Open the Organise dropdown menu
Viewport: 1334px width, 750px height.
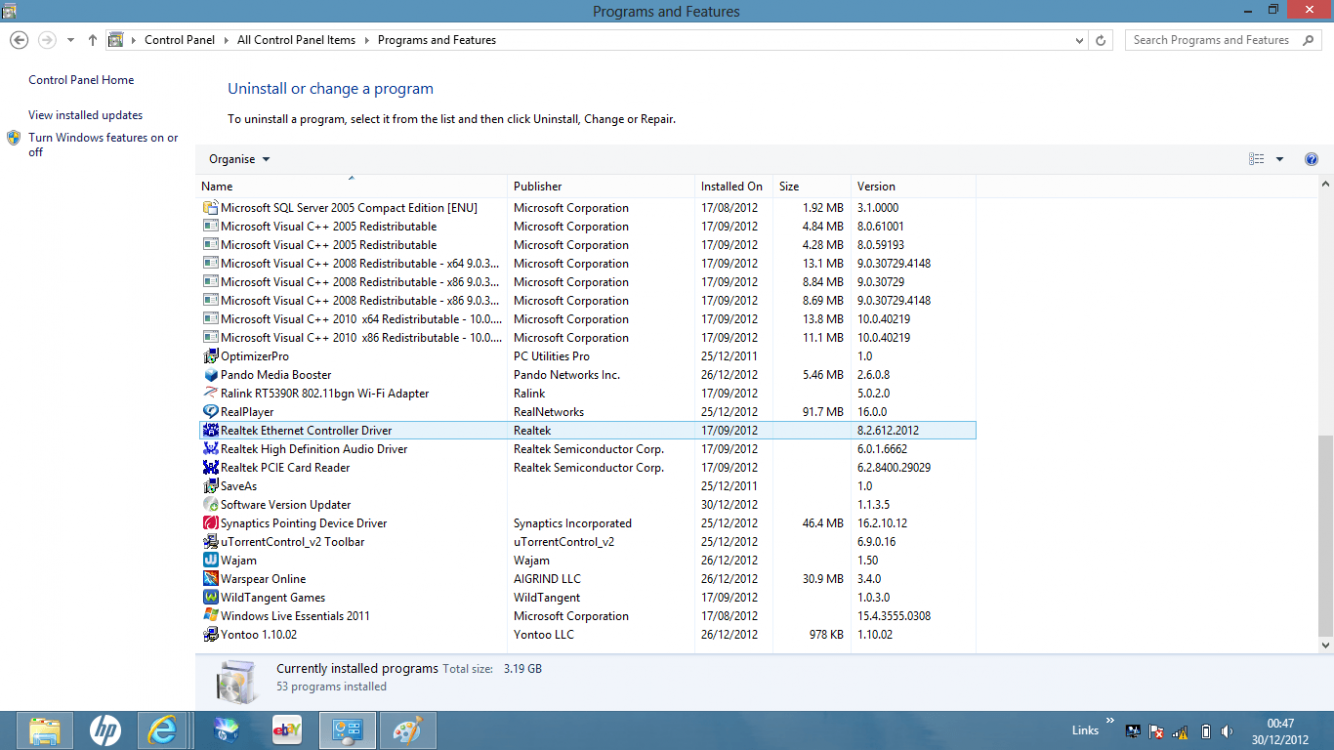(239, 159)
